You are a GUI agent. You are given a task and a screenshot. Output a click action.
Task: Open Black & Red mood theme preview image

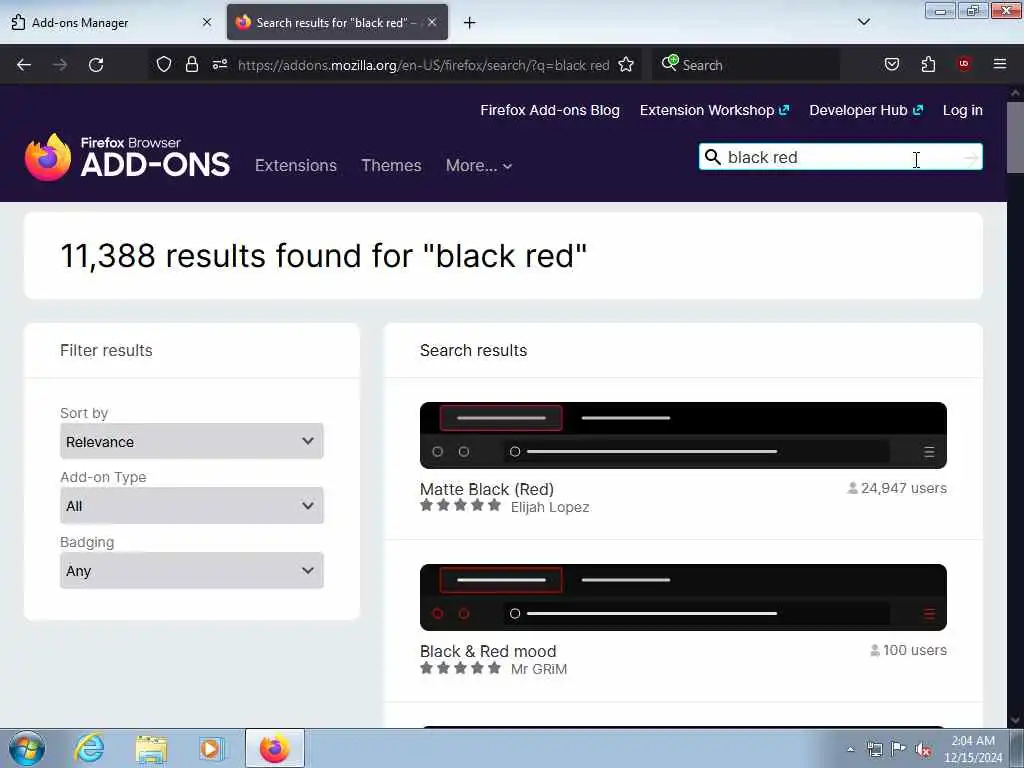[683, 598]
